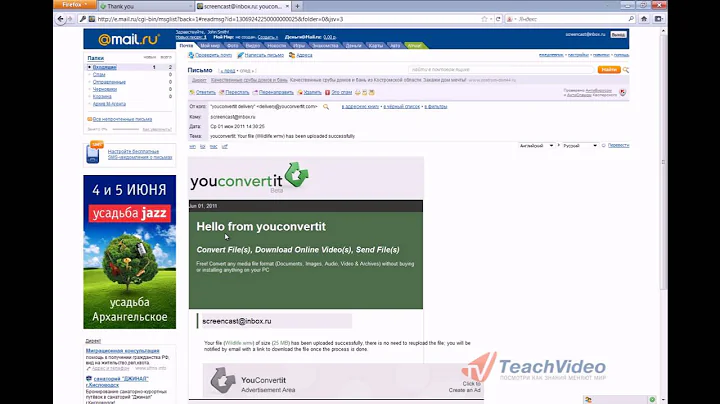
Task: Click the mailbox search input field
Action: coord(501,69)
